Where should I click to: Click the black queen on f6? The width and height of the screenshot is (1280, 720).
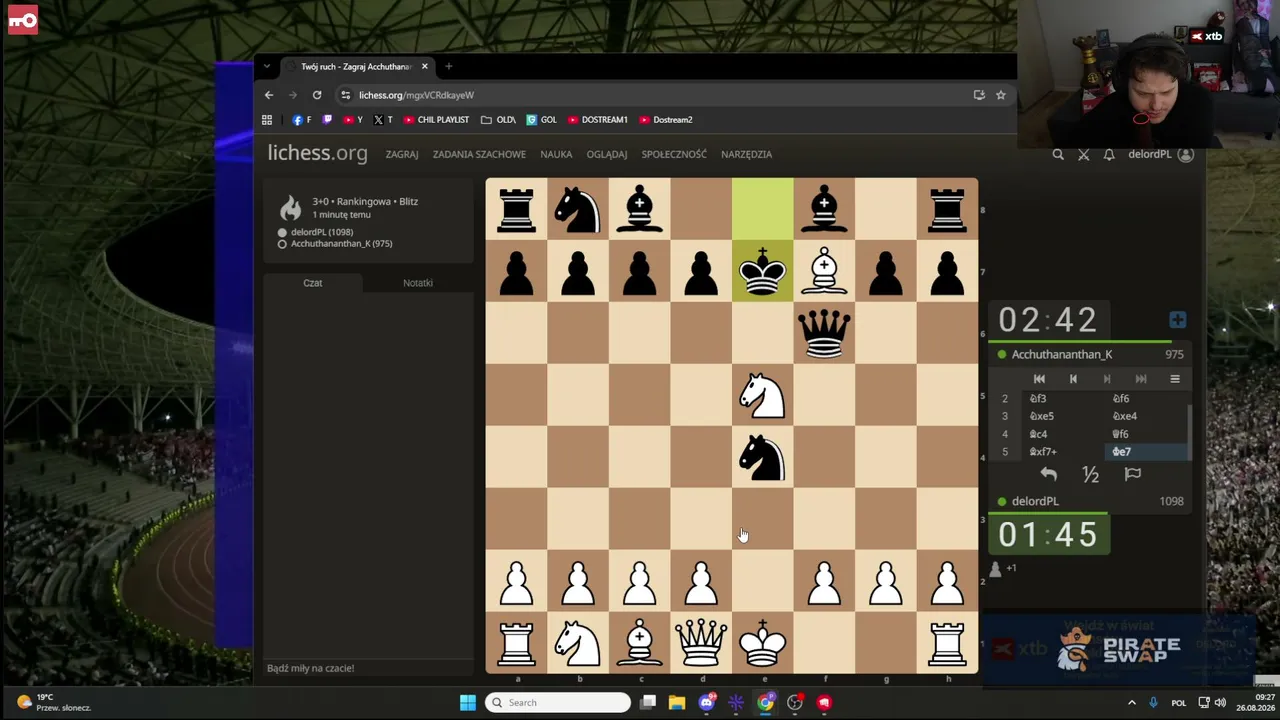tap(825, 333)
